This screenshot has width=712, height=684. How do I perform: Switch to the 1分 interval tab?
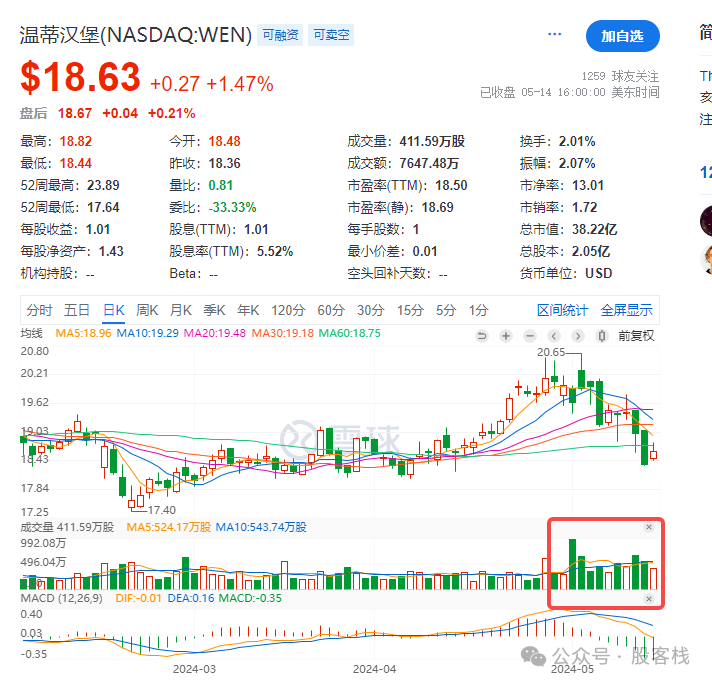pos(479,310)
